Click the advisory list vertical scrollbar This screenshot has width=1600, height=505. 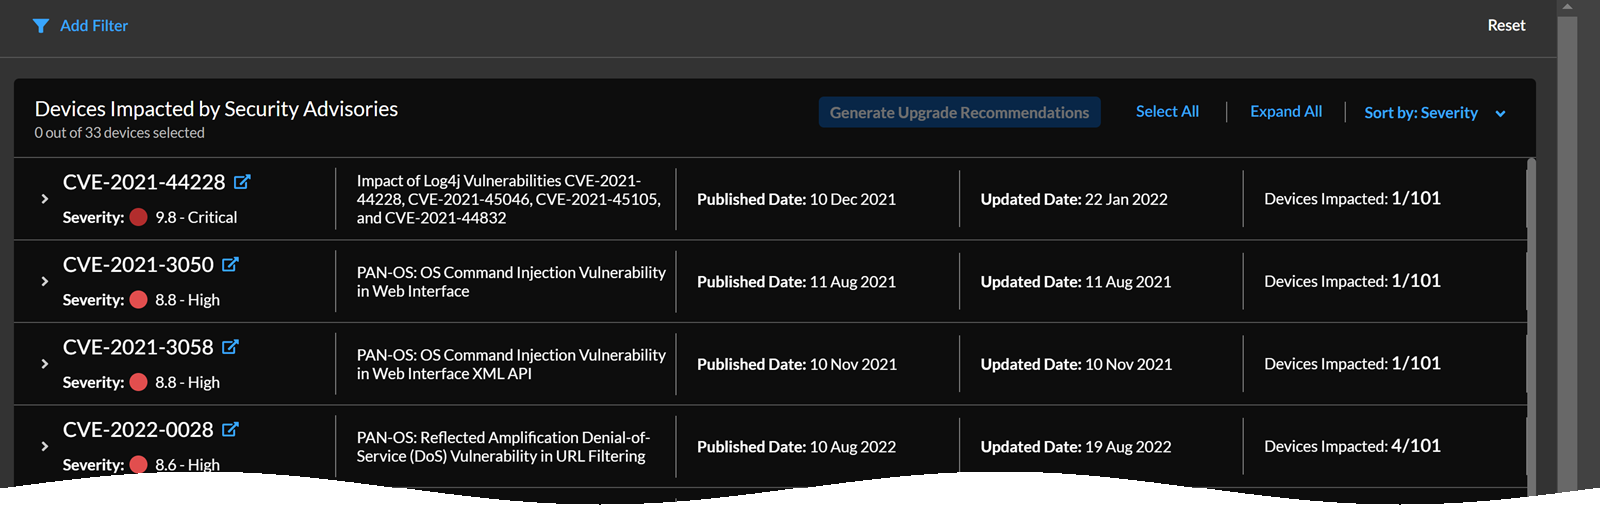1531,300
